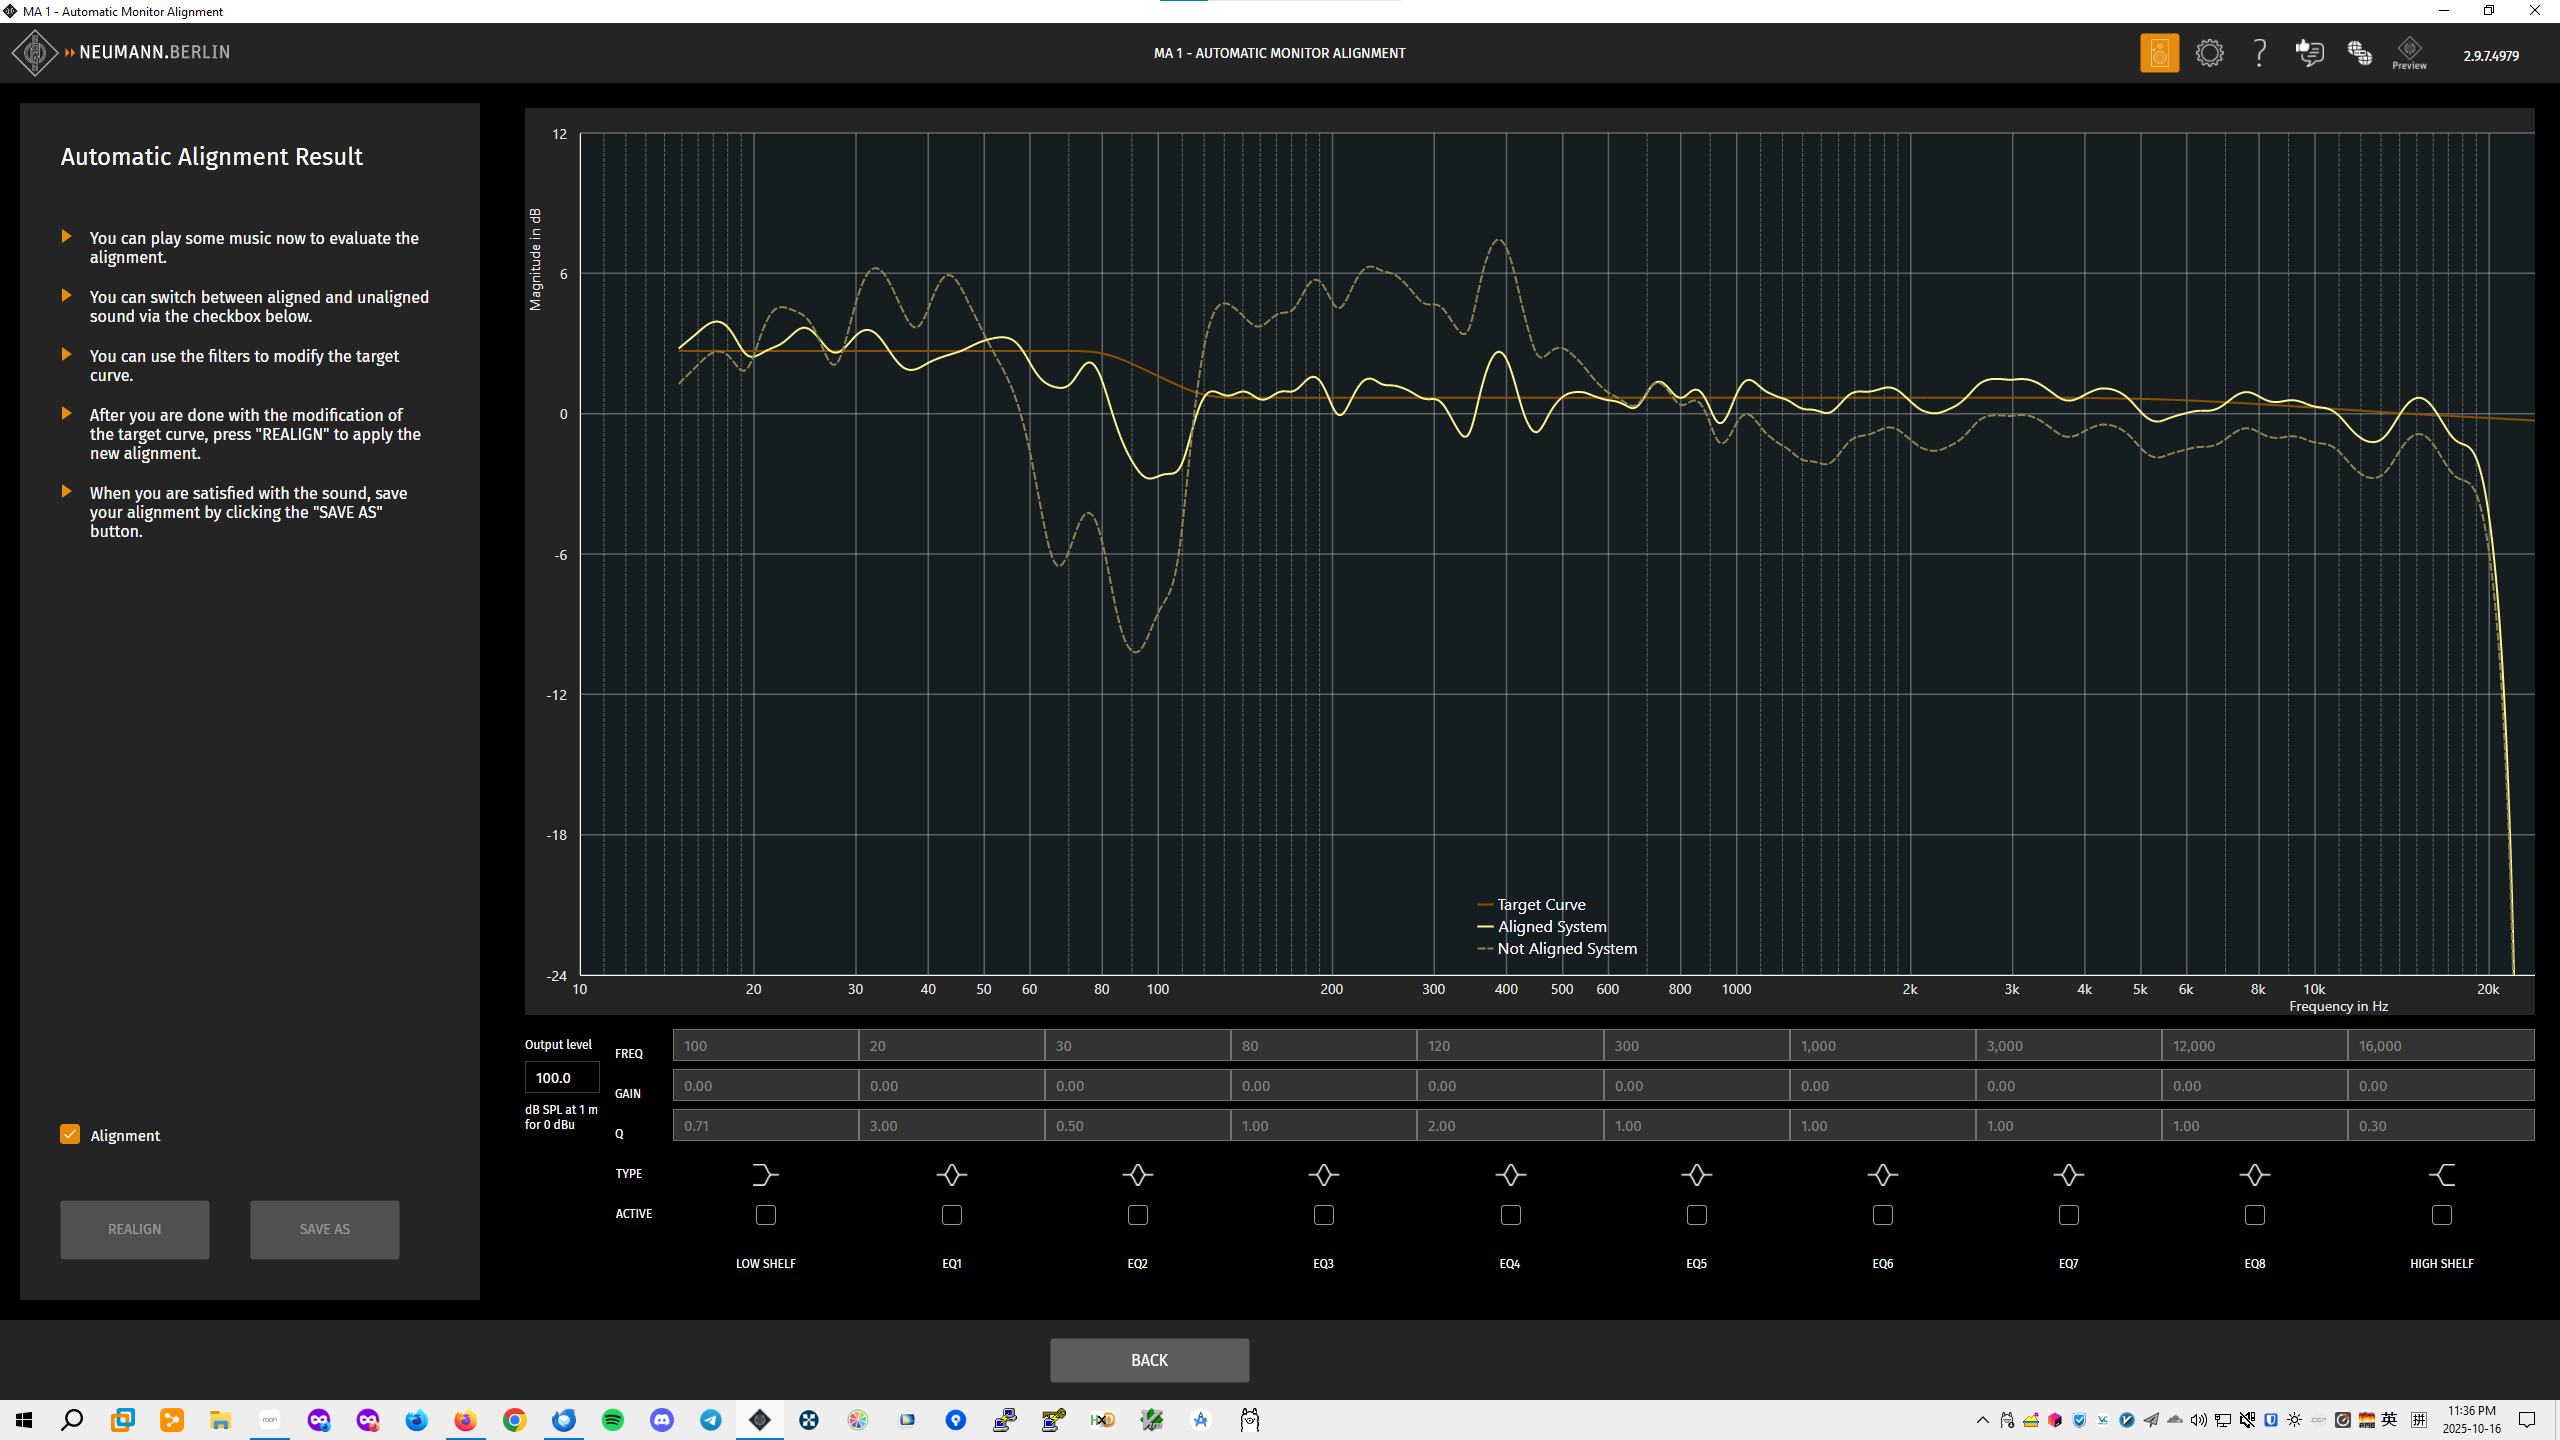Go back with the BACK button
Viewport: 2560px width, 1440px height.
pyautogui.click(x=1149, y=1360)
